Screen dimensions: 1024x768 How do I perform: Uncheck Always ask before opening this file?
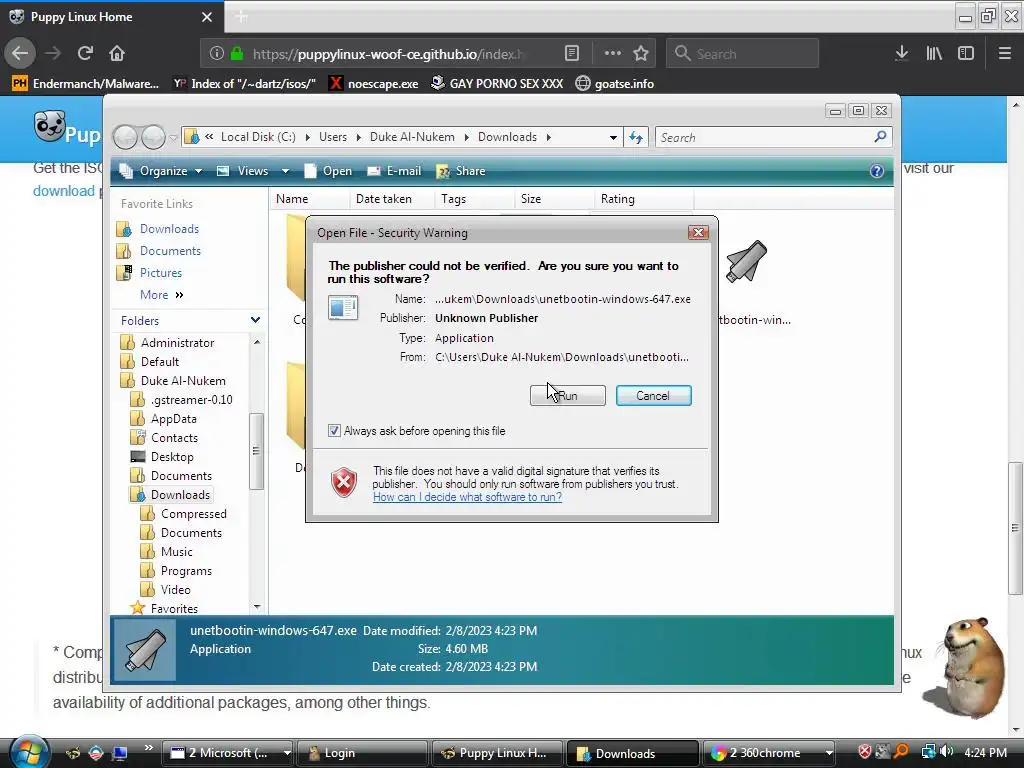tap(334, 431)
